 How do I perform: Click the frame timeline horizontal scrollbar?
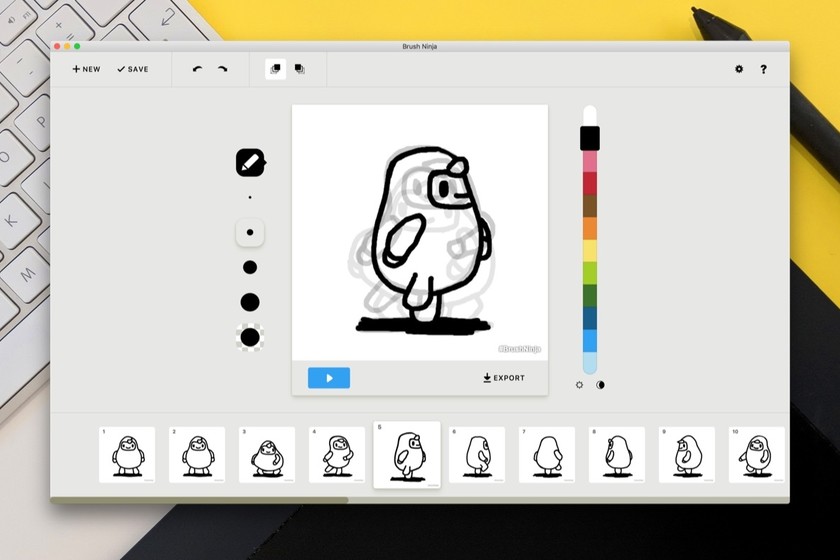click(199, 500)
